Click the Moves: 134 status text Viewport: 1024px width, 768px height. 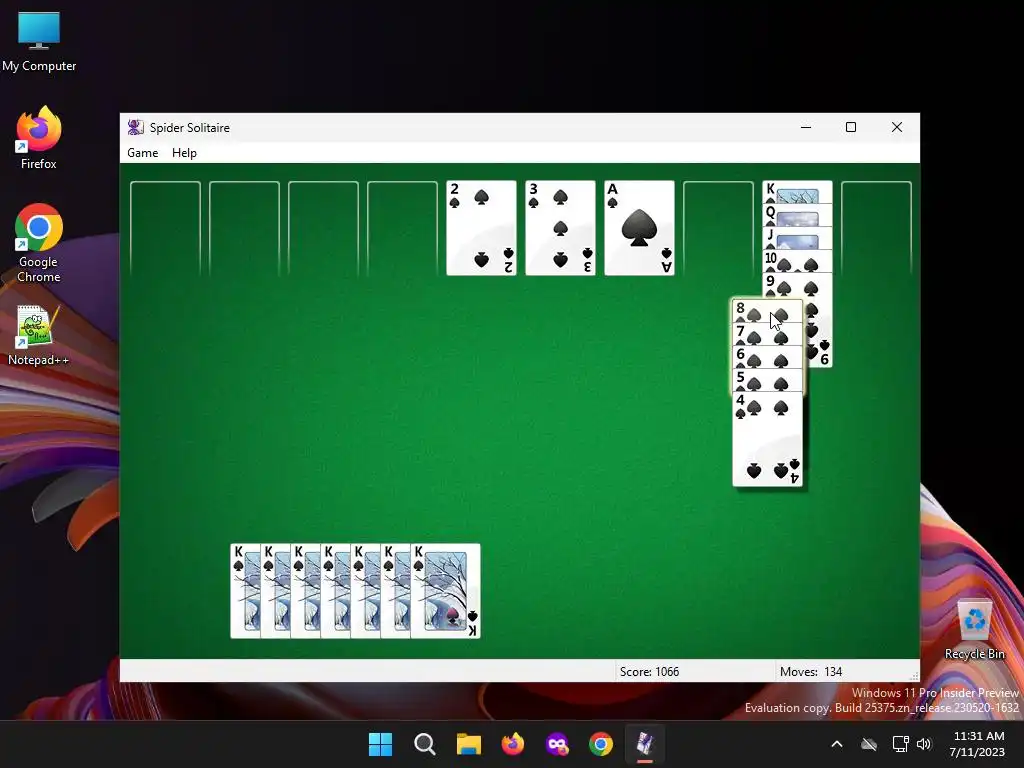tap(810, 671)
